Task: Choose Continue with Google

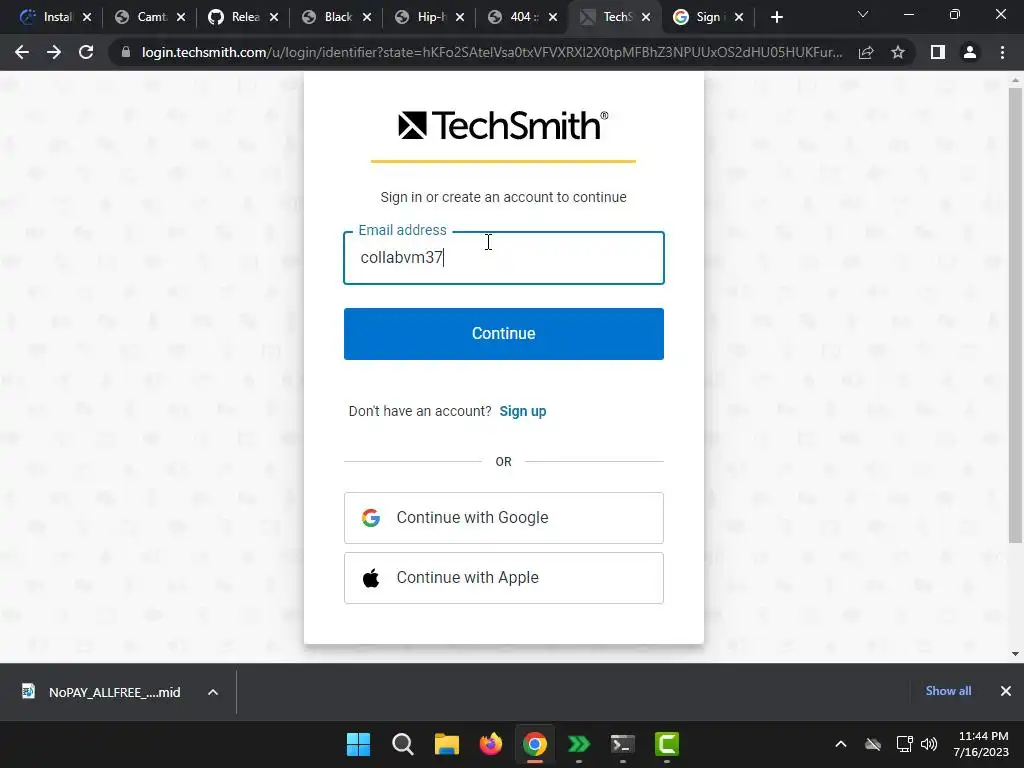Action: coord(504,518)
